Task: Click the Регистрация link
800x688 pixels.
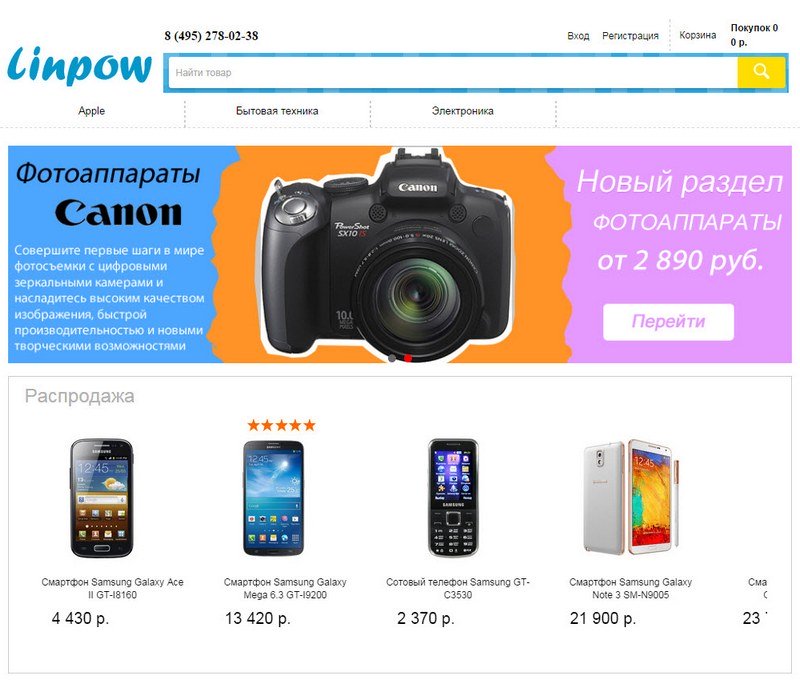Action: [x=630, y=36]
